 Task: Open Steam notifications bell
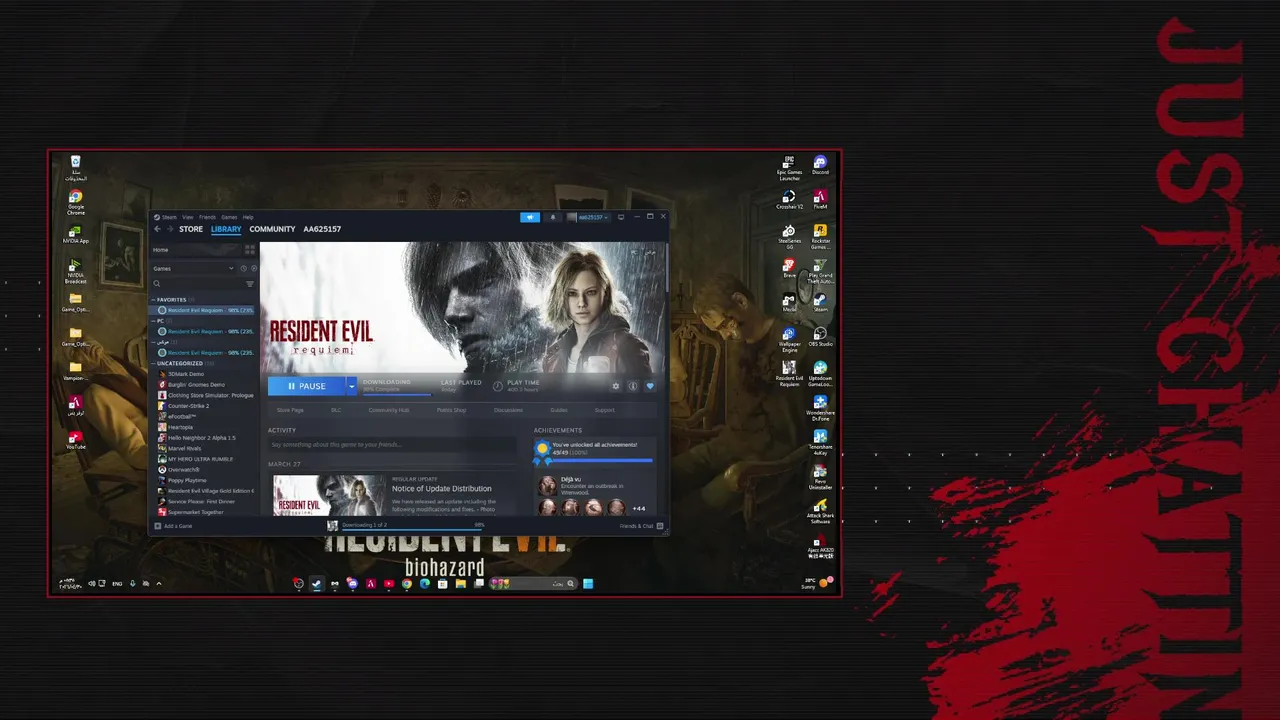point(552,217)
